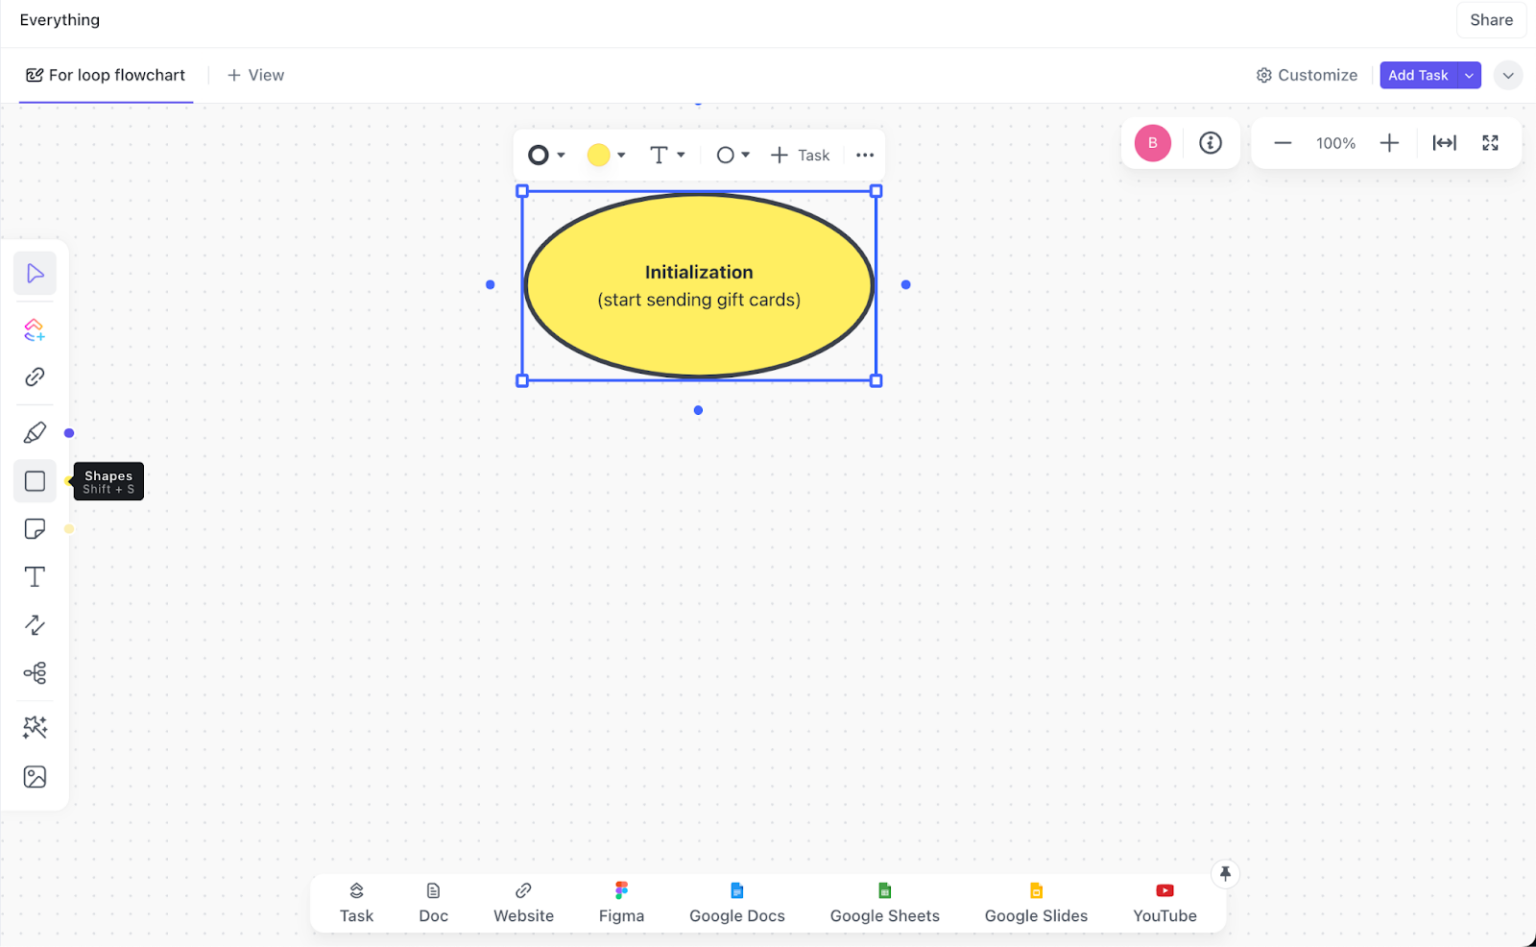Select pen color dot beside pen tool
The image size is (1536, 947).
point(69,433)
